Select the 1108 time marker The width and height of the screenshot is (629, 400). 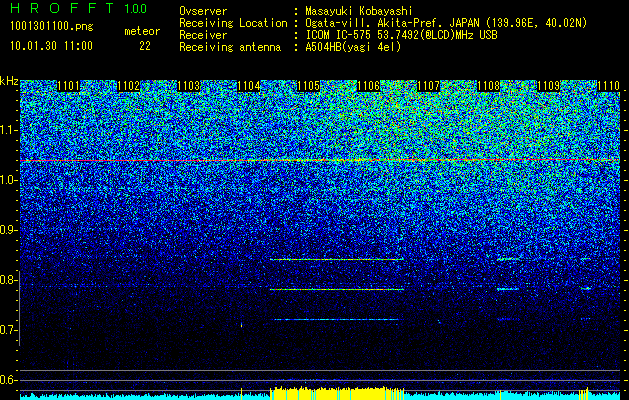tap(489, 86)
